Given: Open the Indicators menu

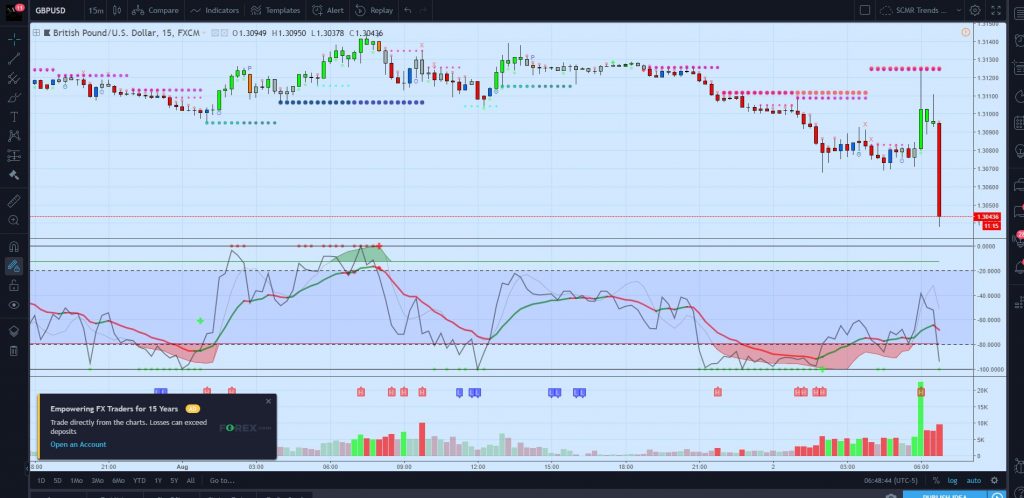Looking at the screenshot, I should pos(210,10).
